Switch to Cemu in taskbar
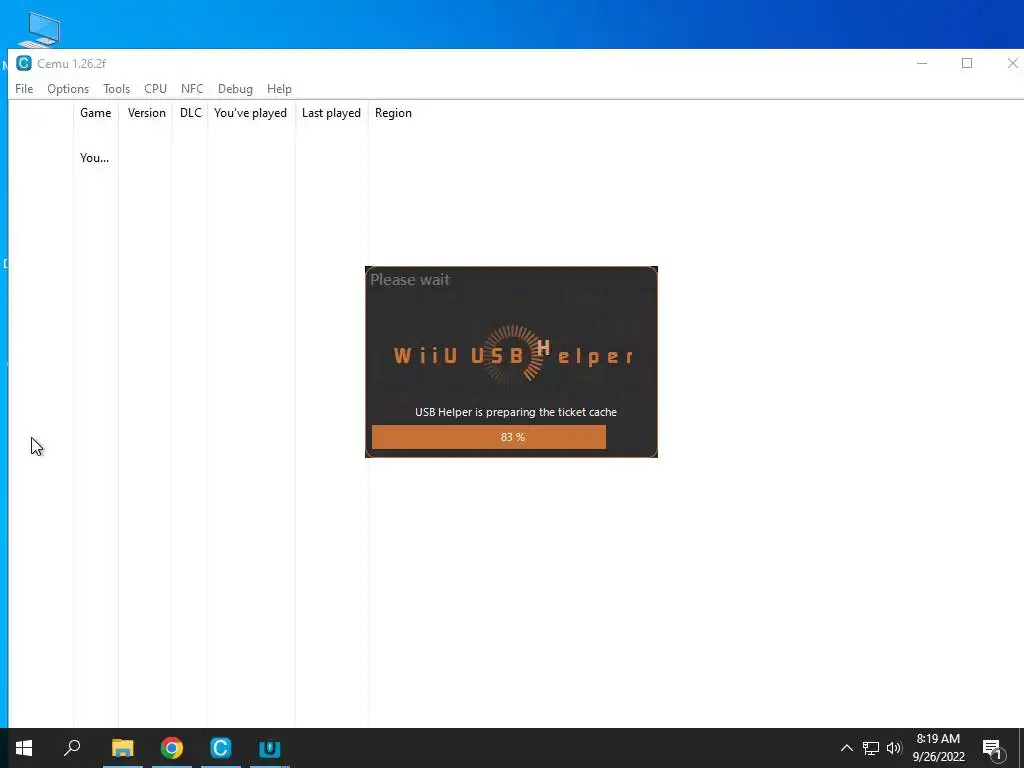Viewport: 1024px width, 768px height. [x=221, y=748]
